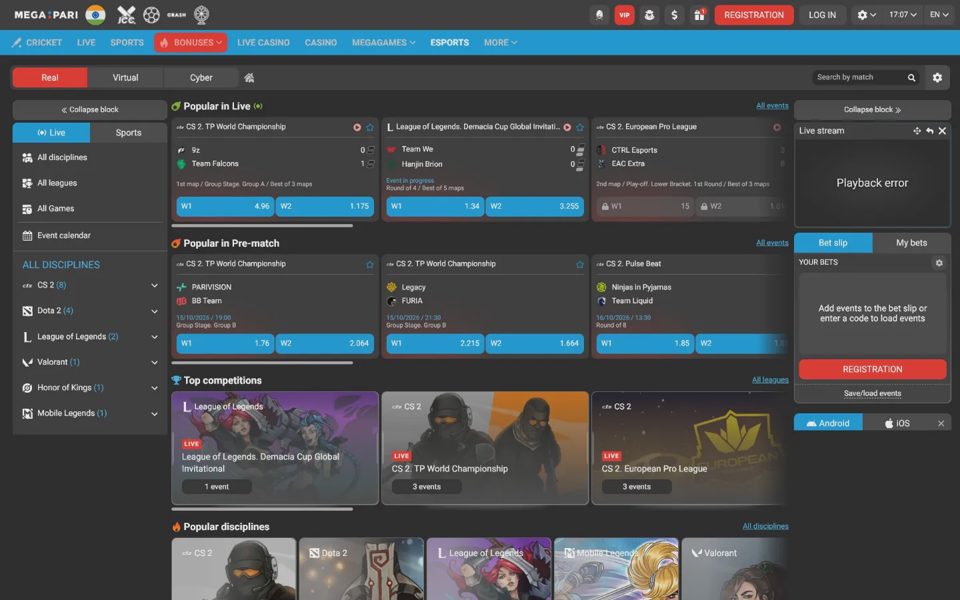Click the mascot icon next to VIP
Image resolution: width=960 pixels, height=600 pixels.
click(649, 15)
